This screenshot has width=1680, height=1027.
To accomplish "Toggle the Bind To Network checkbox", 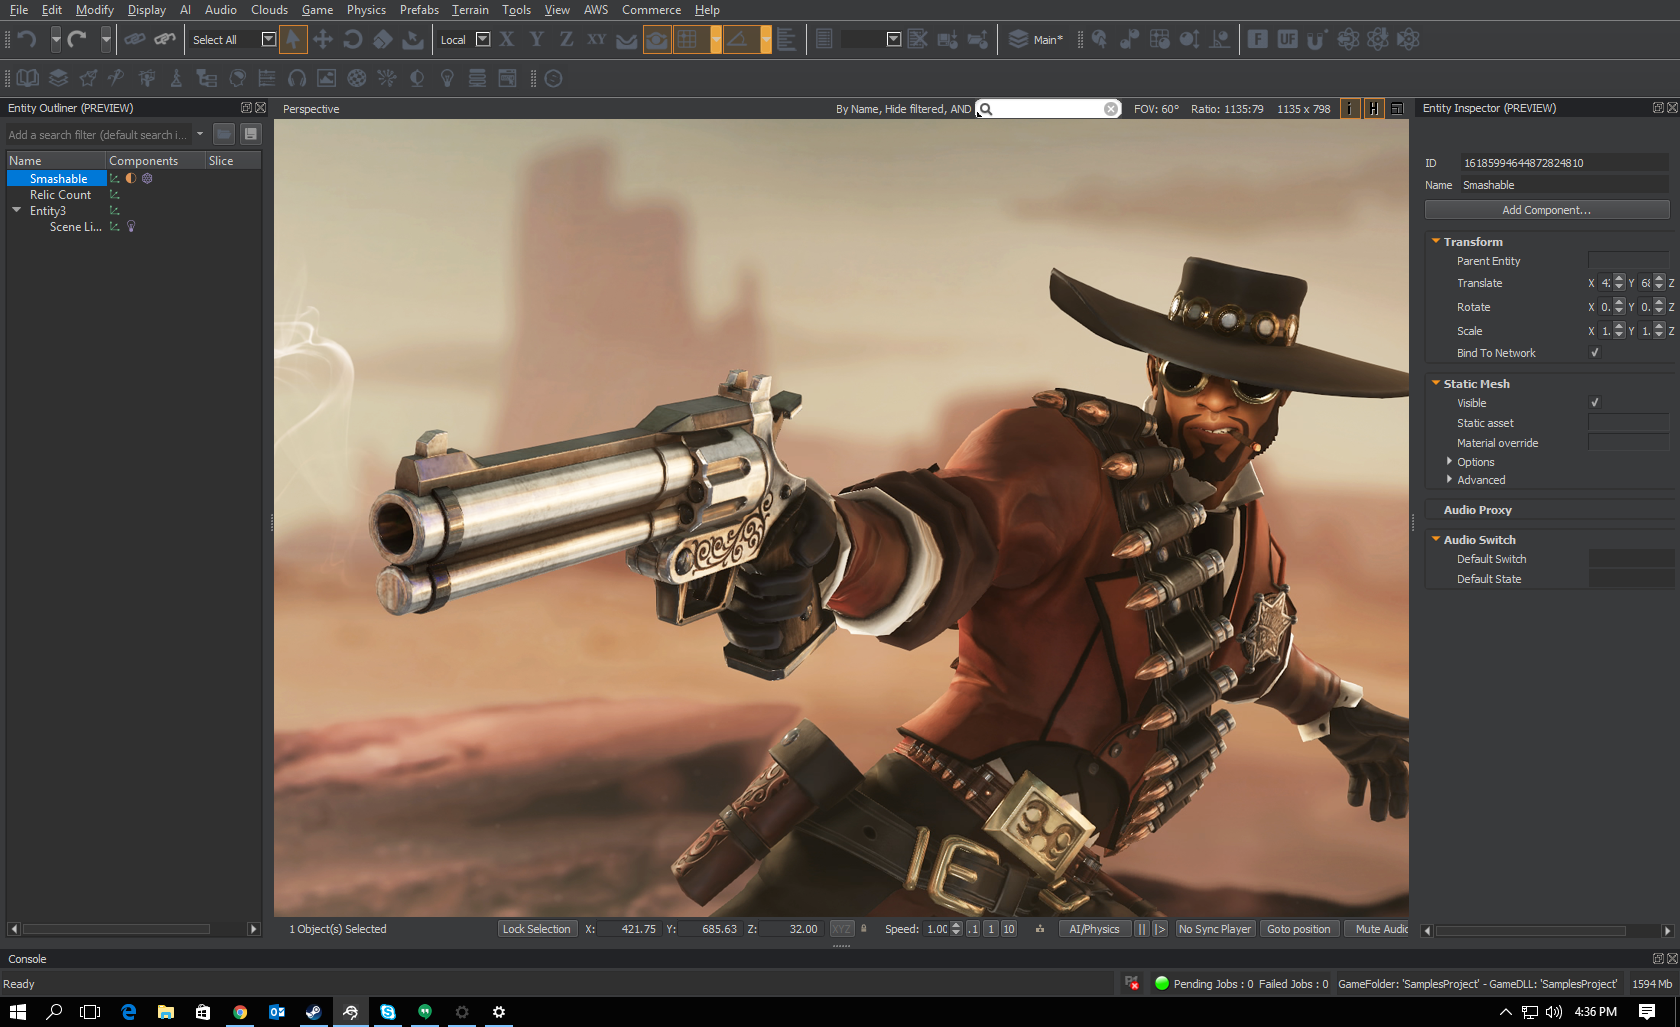I will click(x=1595, y=353).
